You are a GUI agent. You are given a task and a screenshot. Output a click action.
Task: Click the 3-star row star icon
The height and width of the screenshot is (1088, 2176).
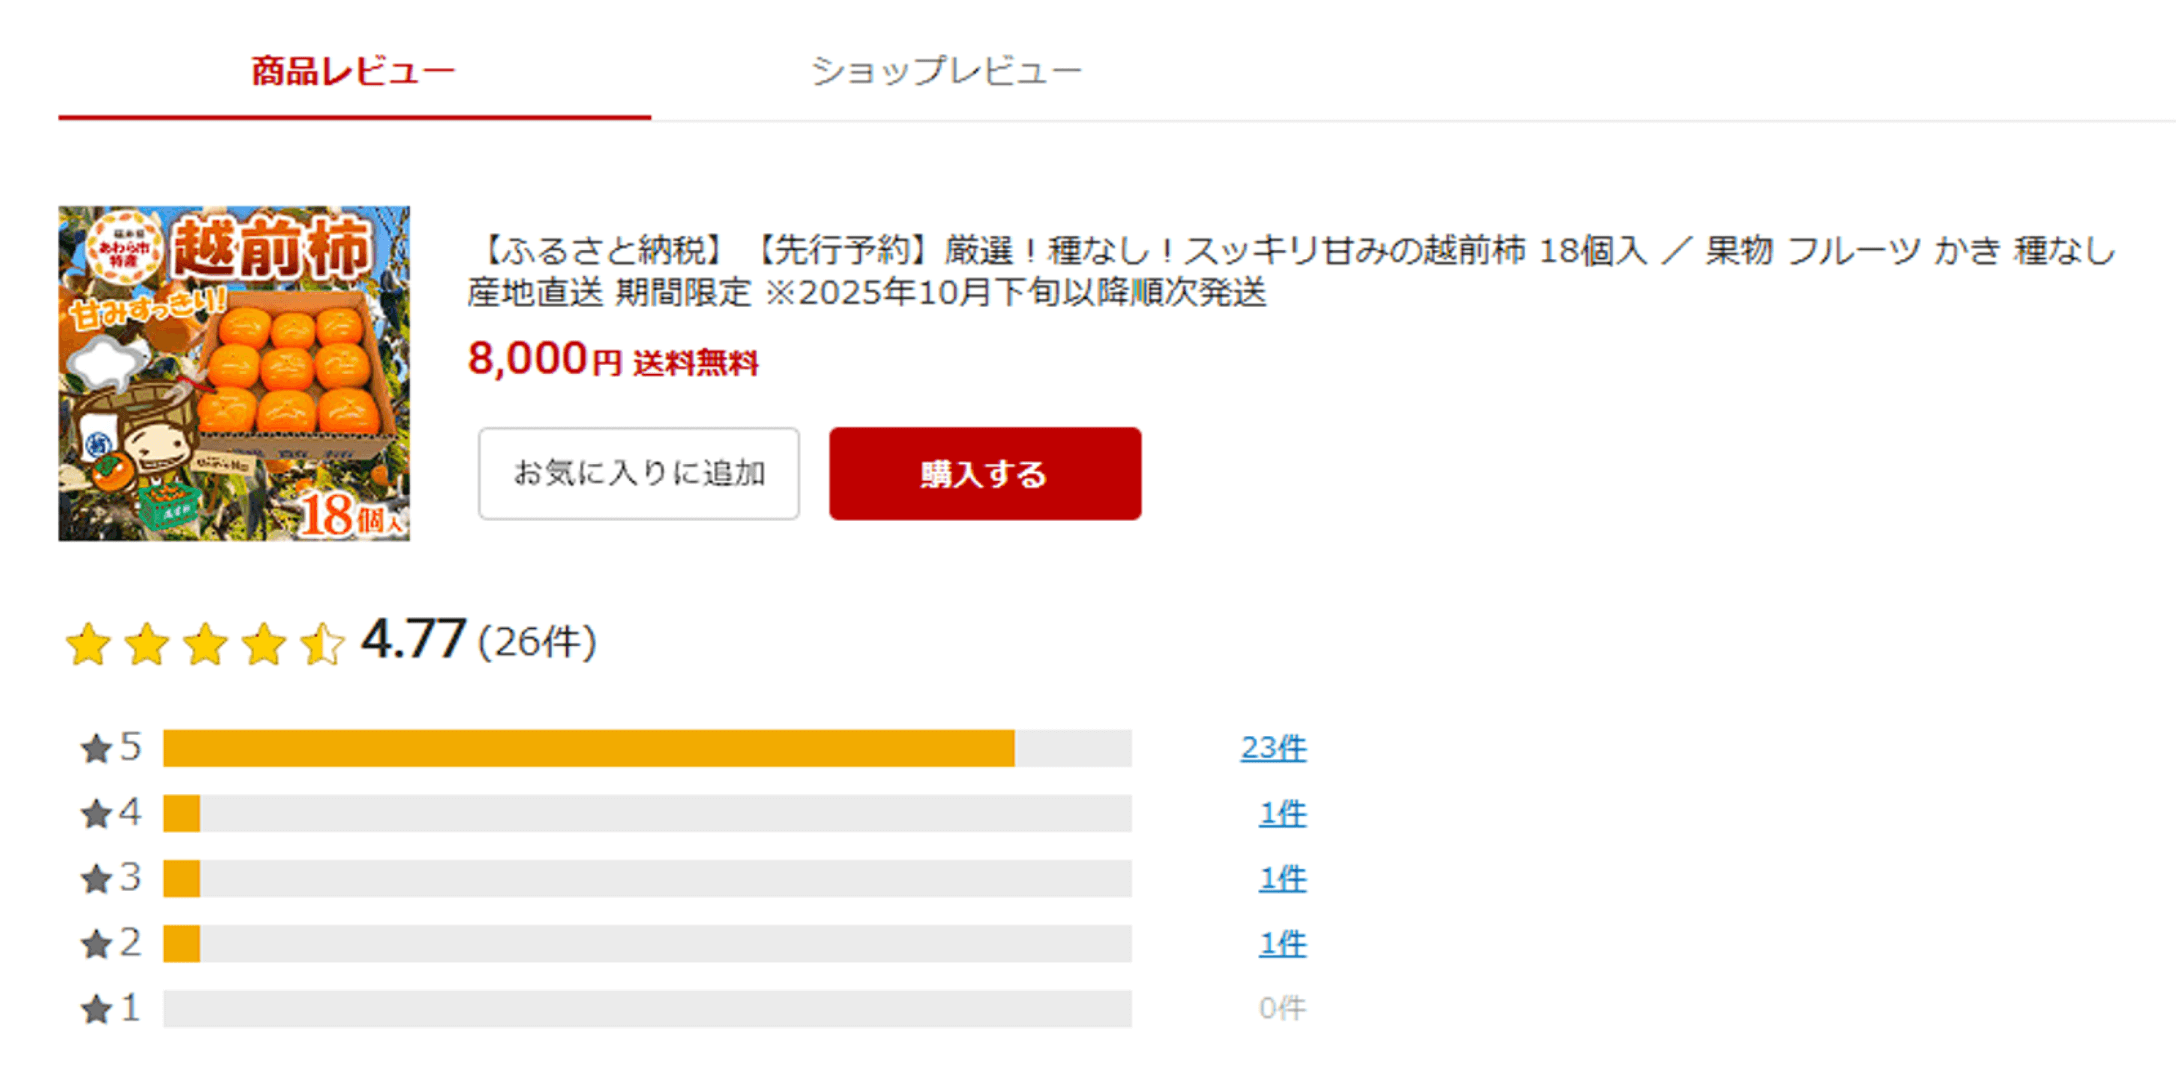click(x=95, y=877)
